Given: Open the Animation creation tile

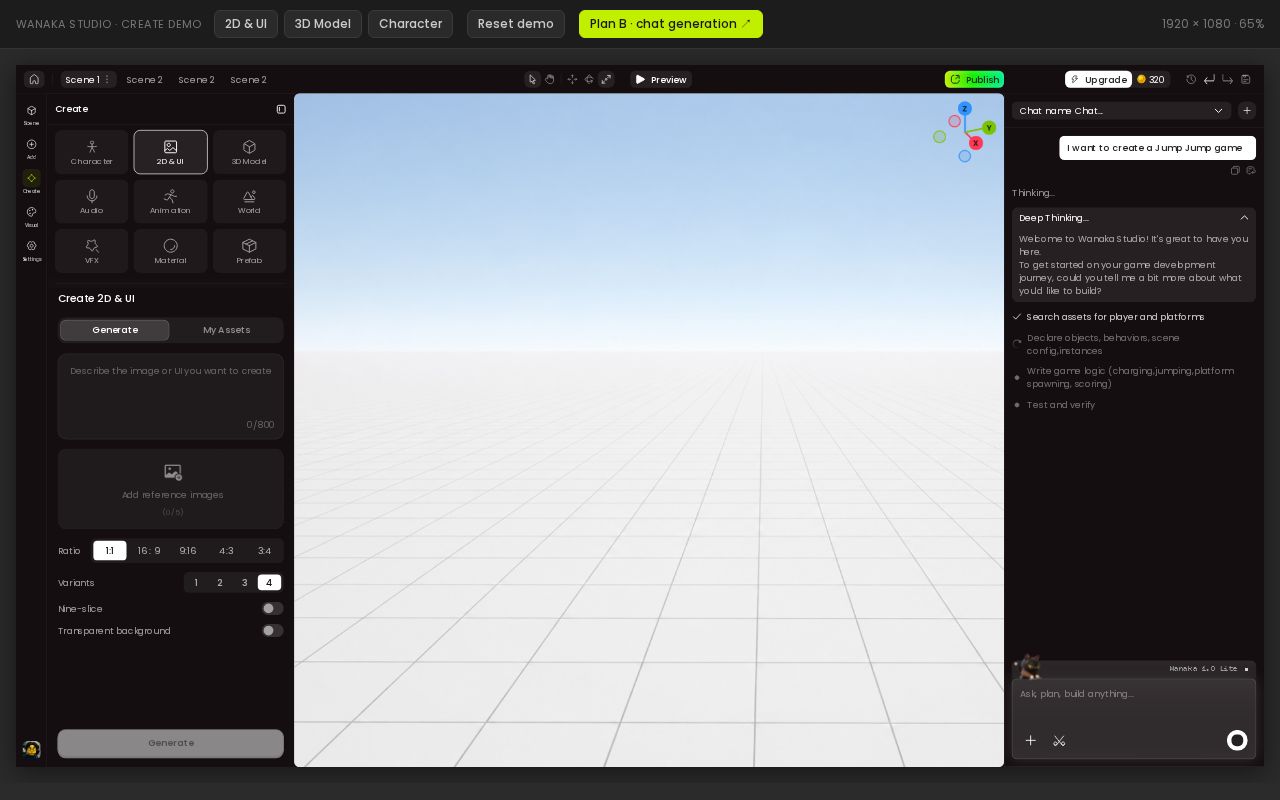Looking at the screenshot, I should tap(170, 201).
